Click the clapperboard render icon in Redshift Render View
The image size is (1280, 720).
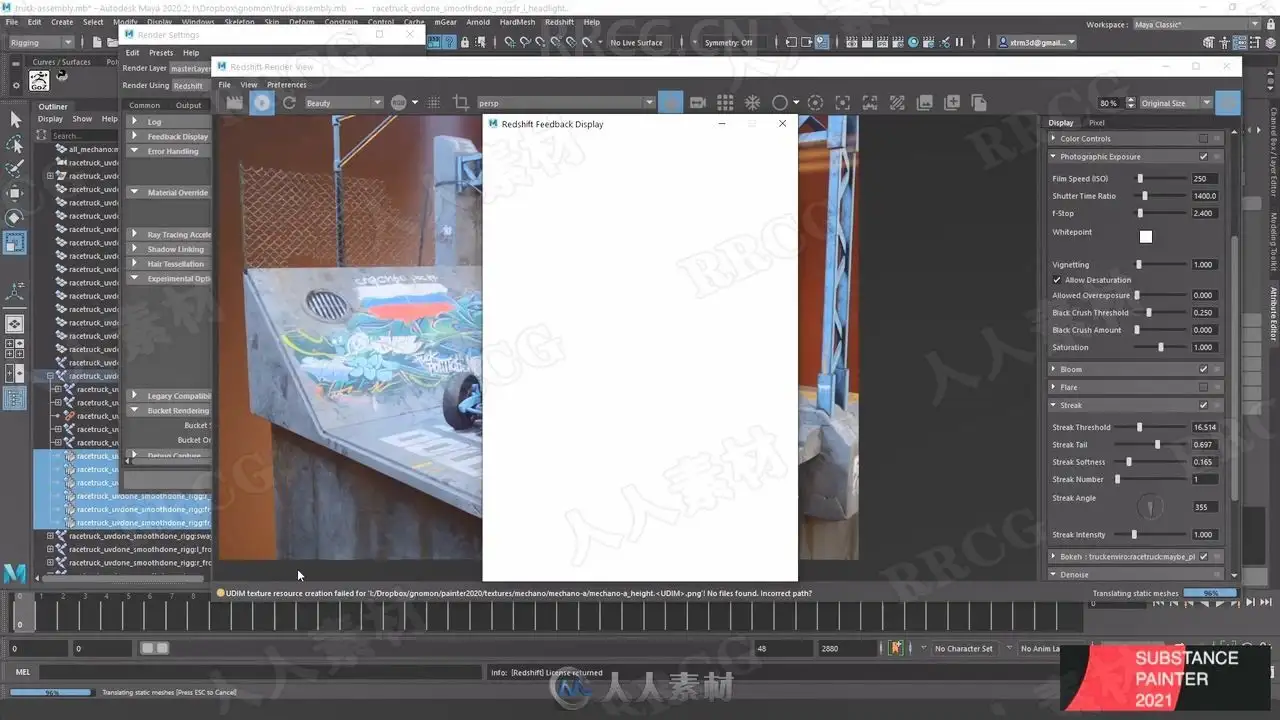[x=235, y=102]
